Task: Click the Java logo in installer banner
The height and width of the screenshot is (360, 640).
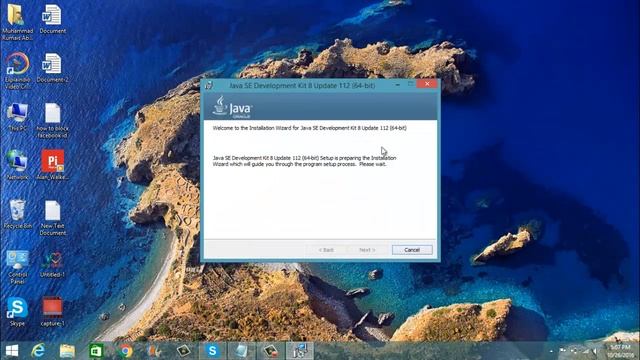Action: (232, 107)
